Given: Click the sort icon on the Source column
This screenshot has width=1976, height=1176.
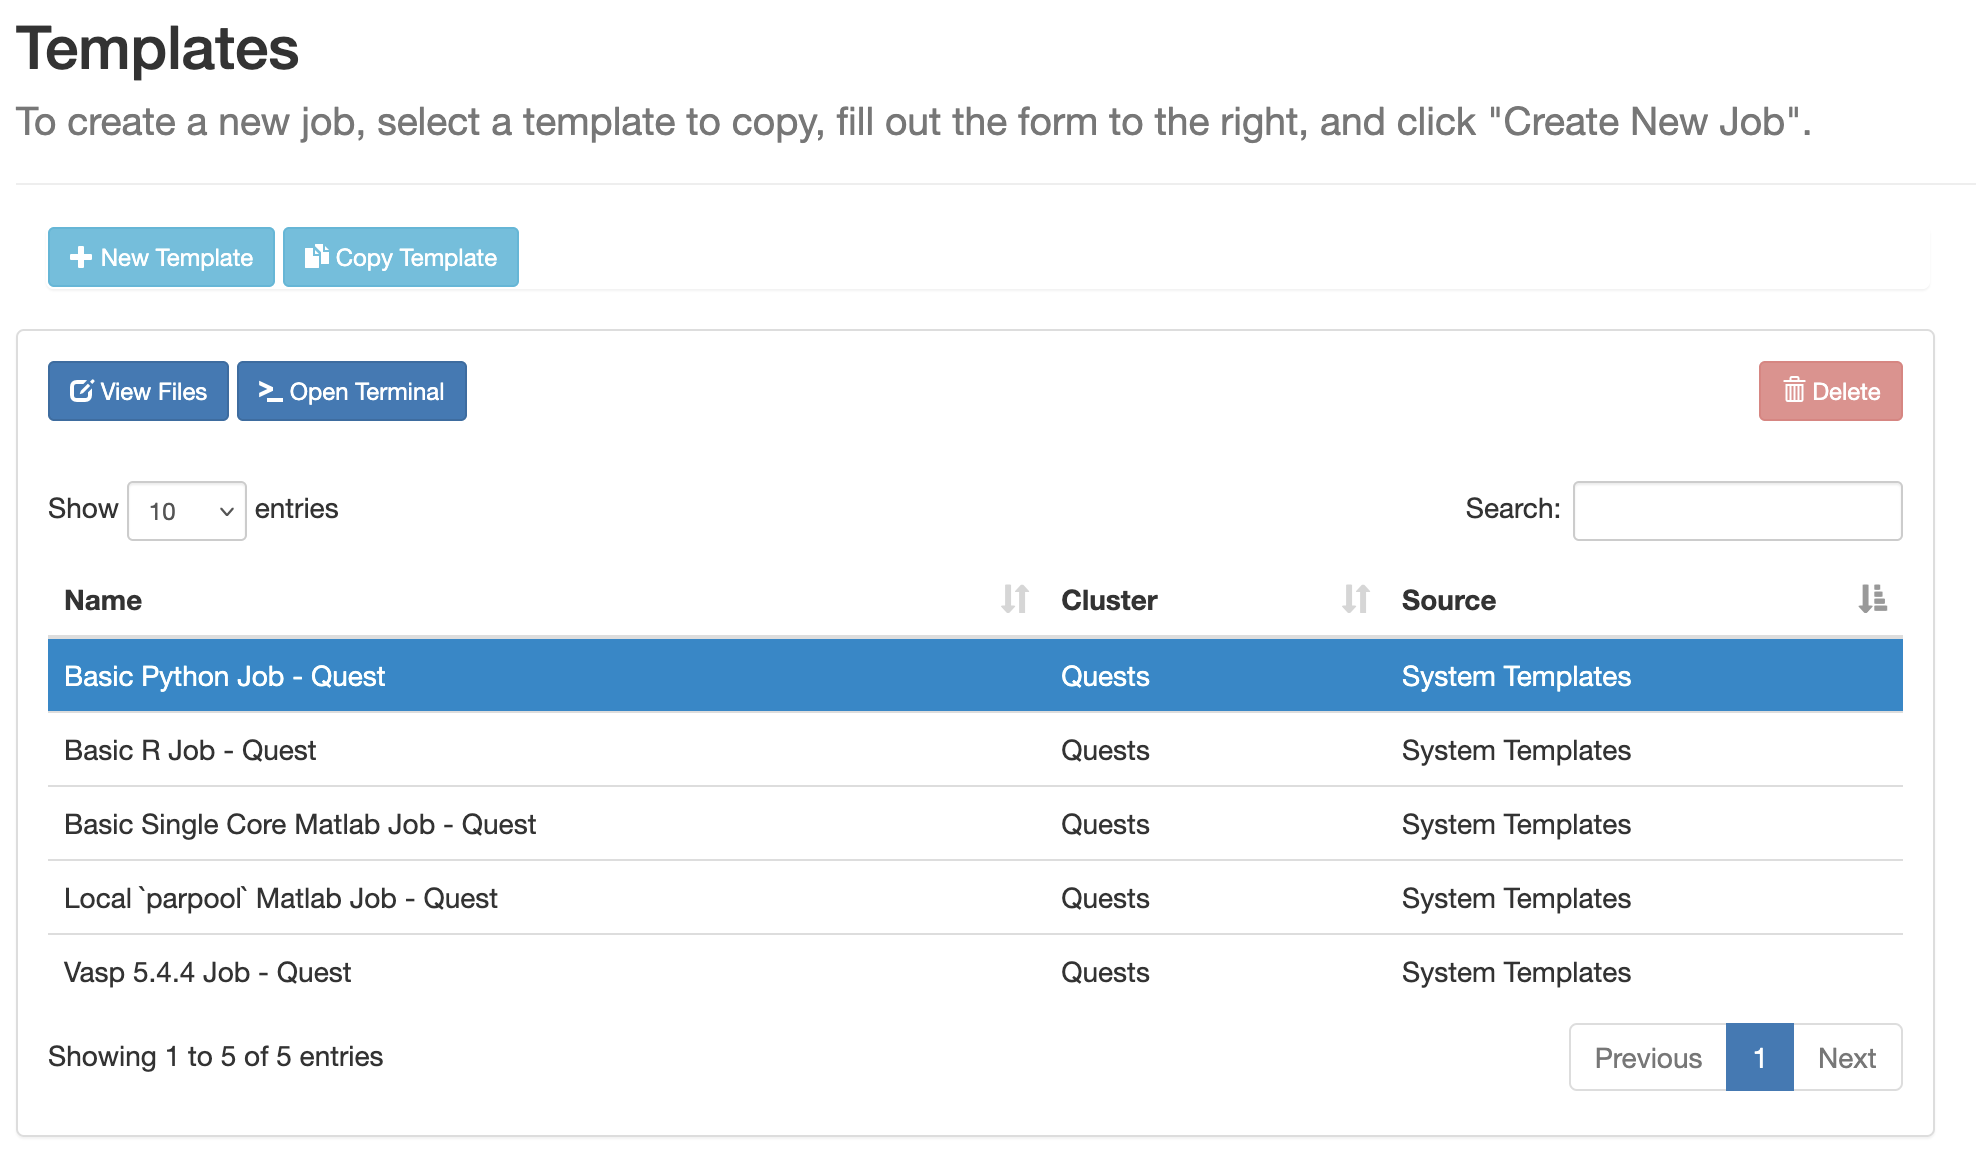Looking at the screenshot, I should pos(1873,599).
